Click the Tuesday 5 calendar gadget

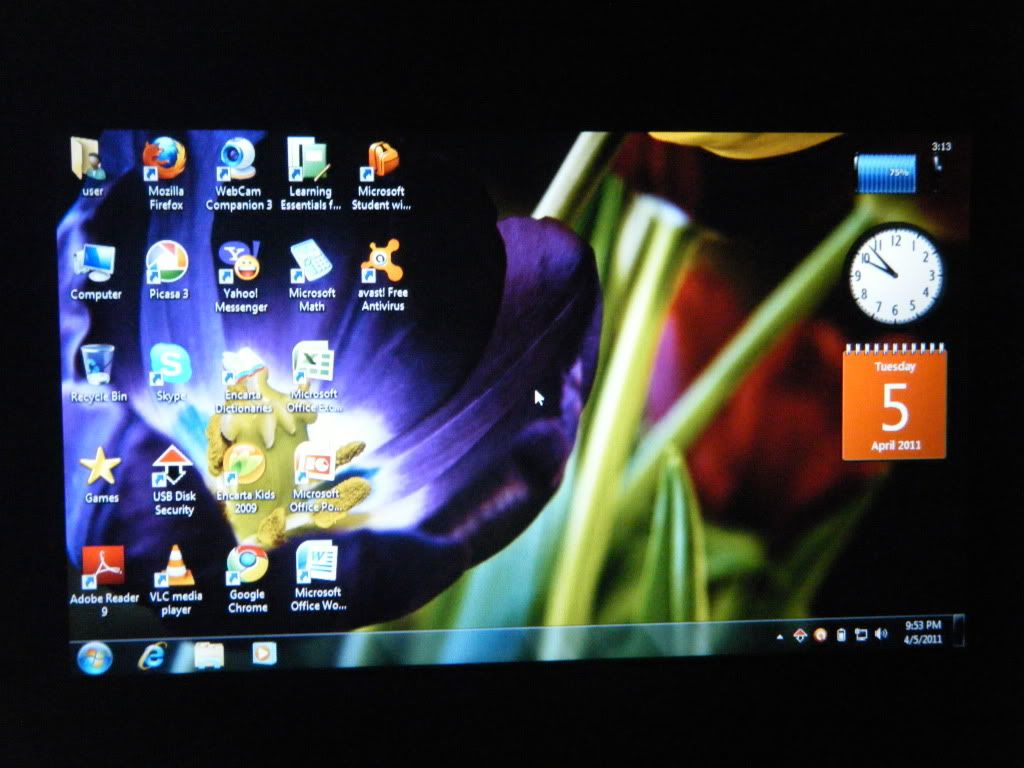coord(894,402)
